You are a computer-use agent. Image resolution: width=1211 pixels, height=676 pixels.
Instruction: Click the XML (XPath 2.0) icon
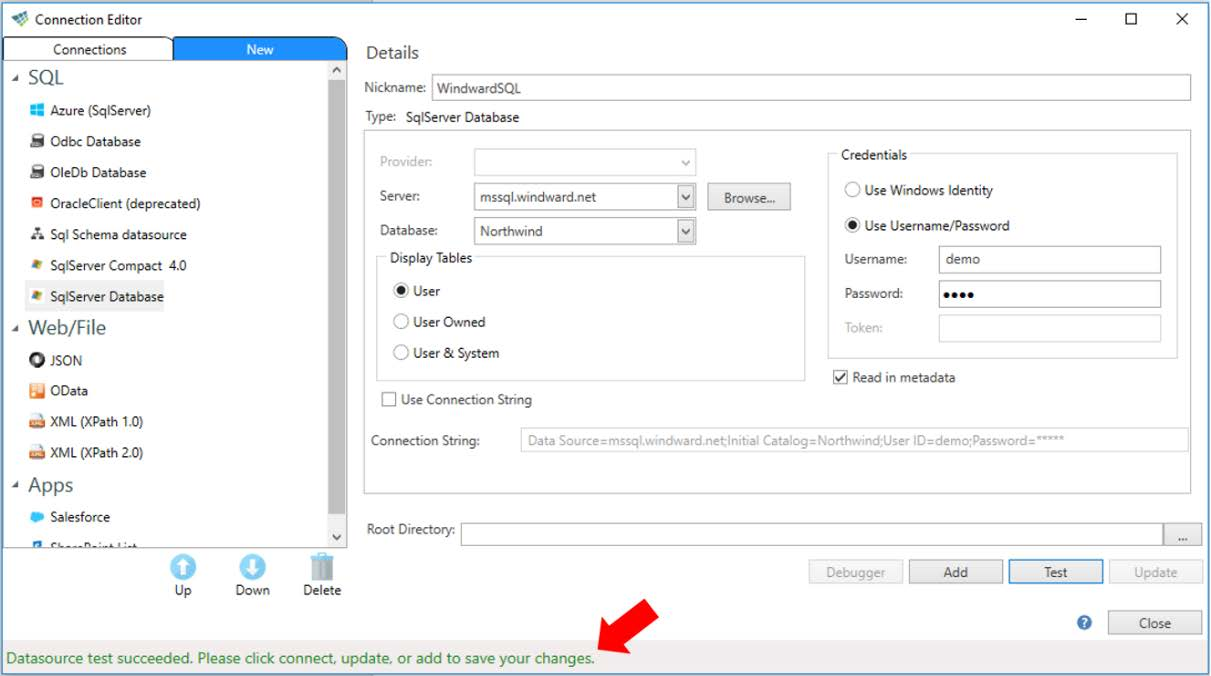click(37, 453)
